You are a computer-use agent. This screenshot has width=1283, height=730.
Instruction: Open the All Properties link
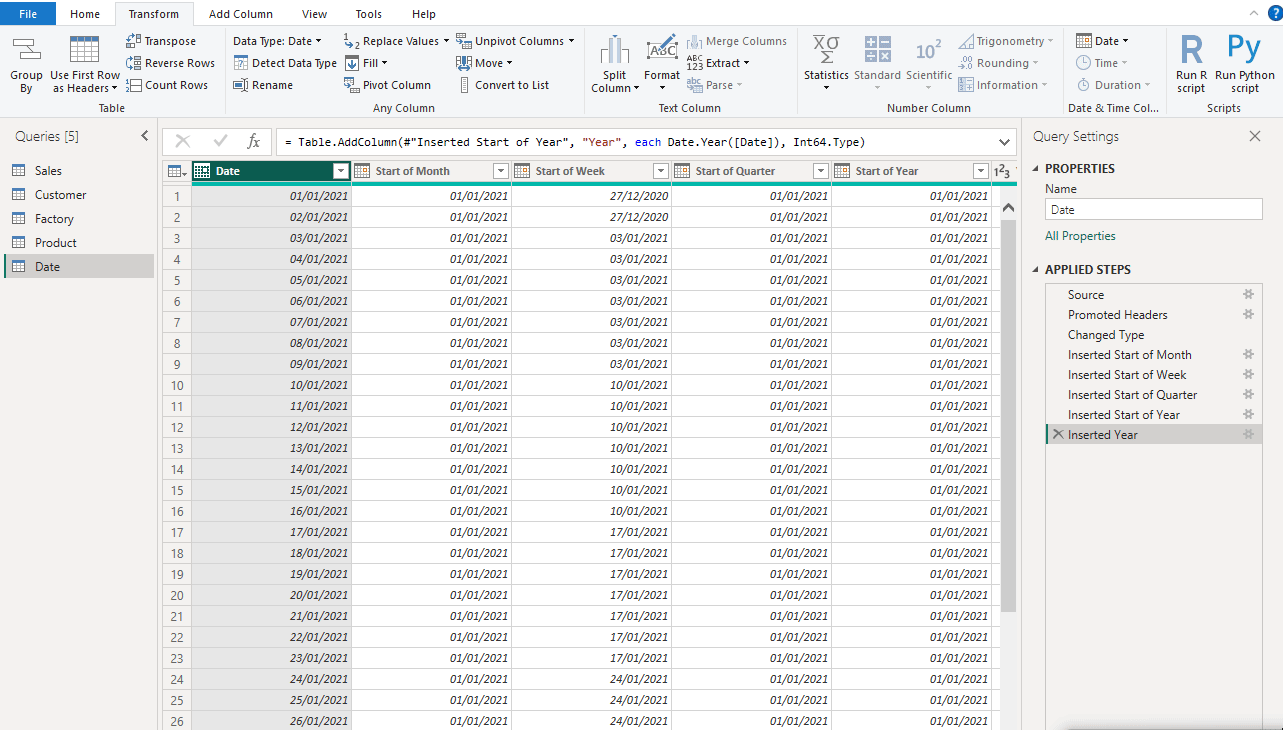pos(1080,236)
